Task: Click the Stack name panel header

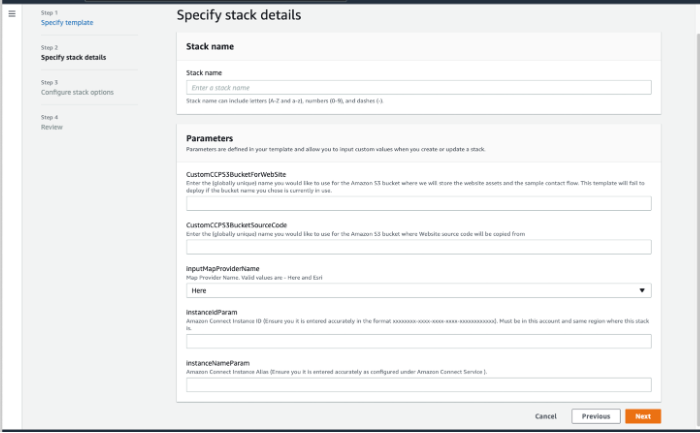Action: (210, 46)
